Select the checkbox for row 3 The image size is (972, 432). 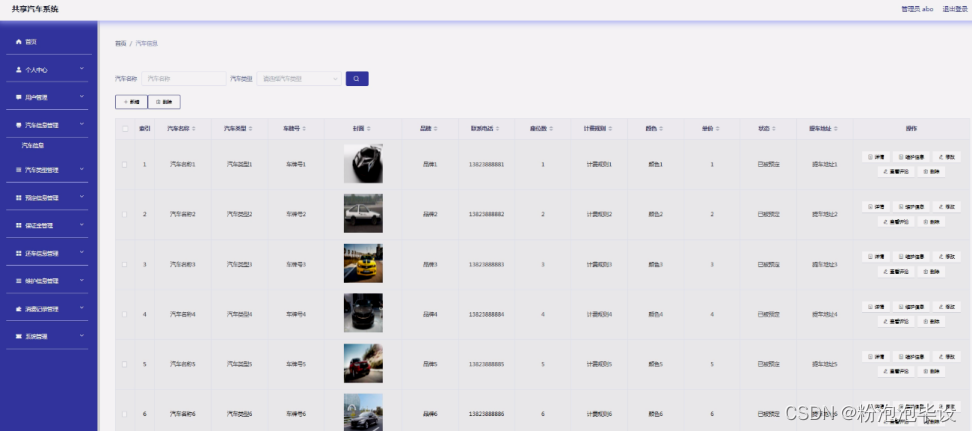pos(125,264)
